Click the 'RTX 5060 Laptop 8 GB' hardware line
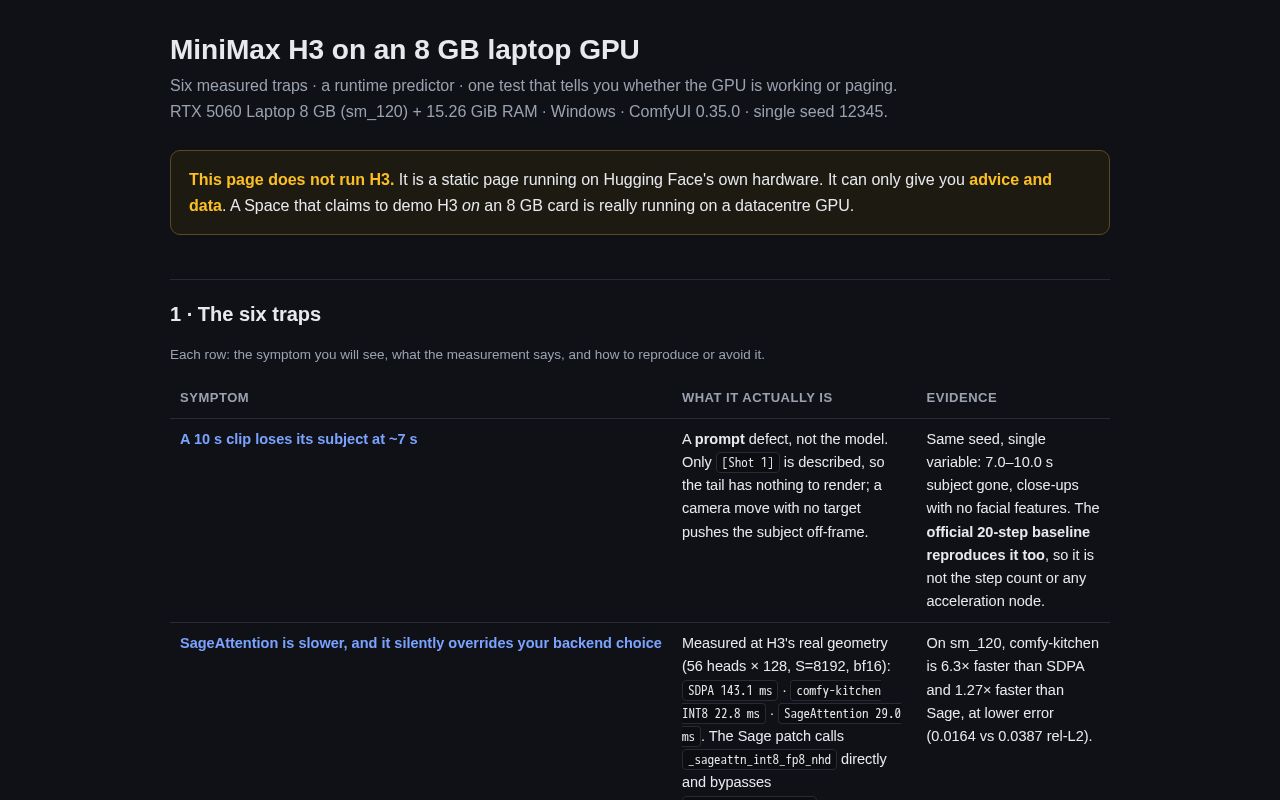Screen dimensions: 1280x800 (x=528, y=112)
